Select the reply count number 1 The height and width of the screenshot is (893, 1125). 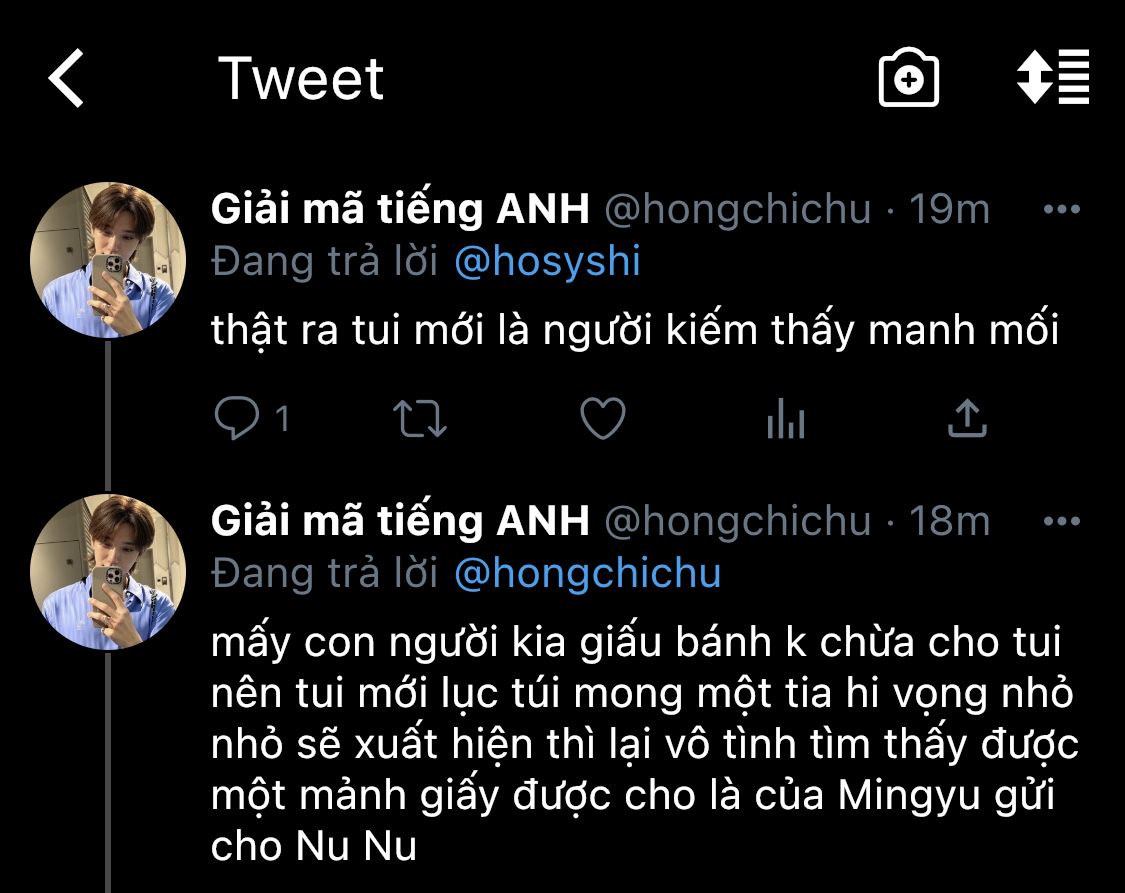click(x=282, y=419)
